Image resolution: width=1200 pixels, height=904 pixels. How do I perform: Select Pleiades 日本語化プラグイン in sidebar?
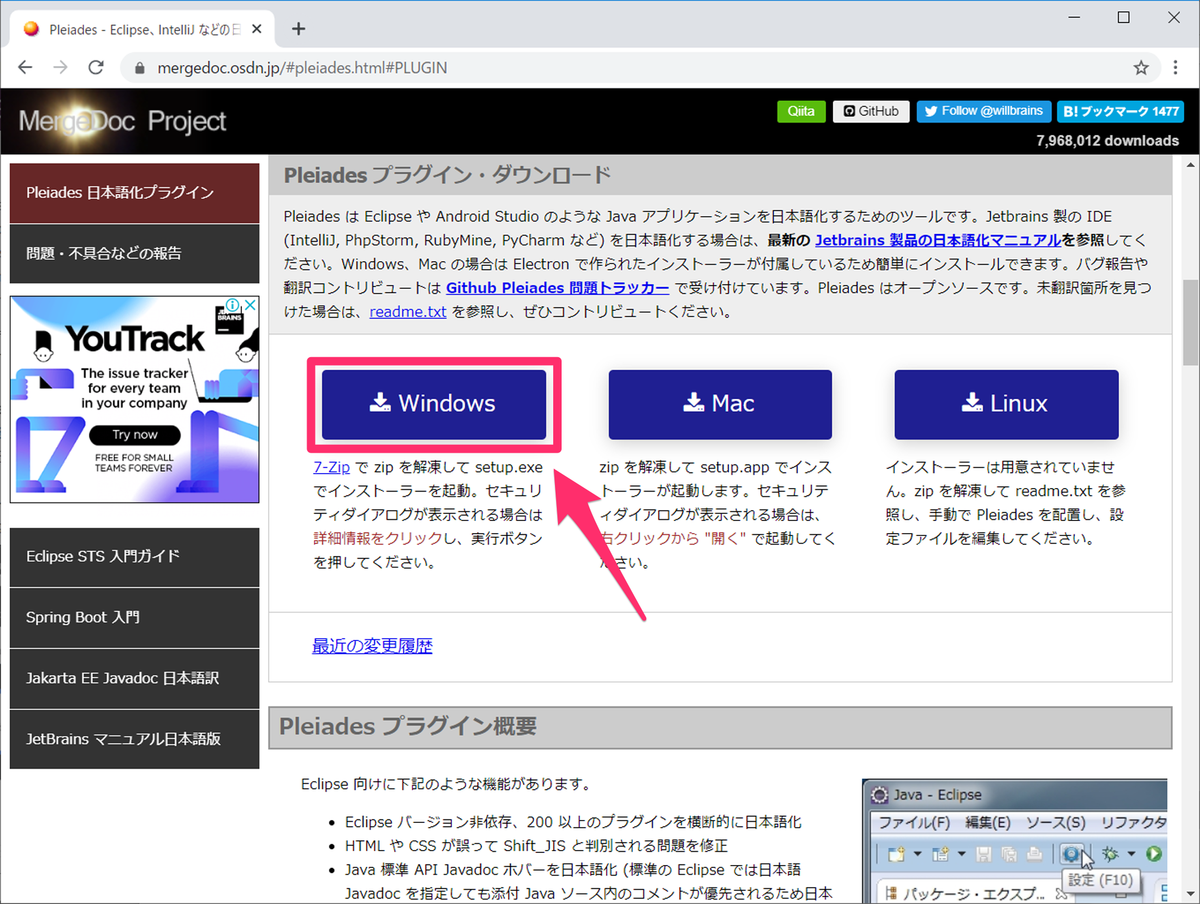point(134,192)
